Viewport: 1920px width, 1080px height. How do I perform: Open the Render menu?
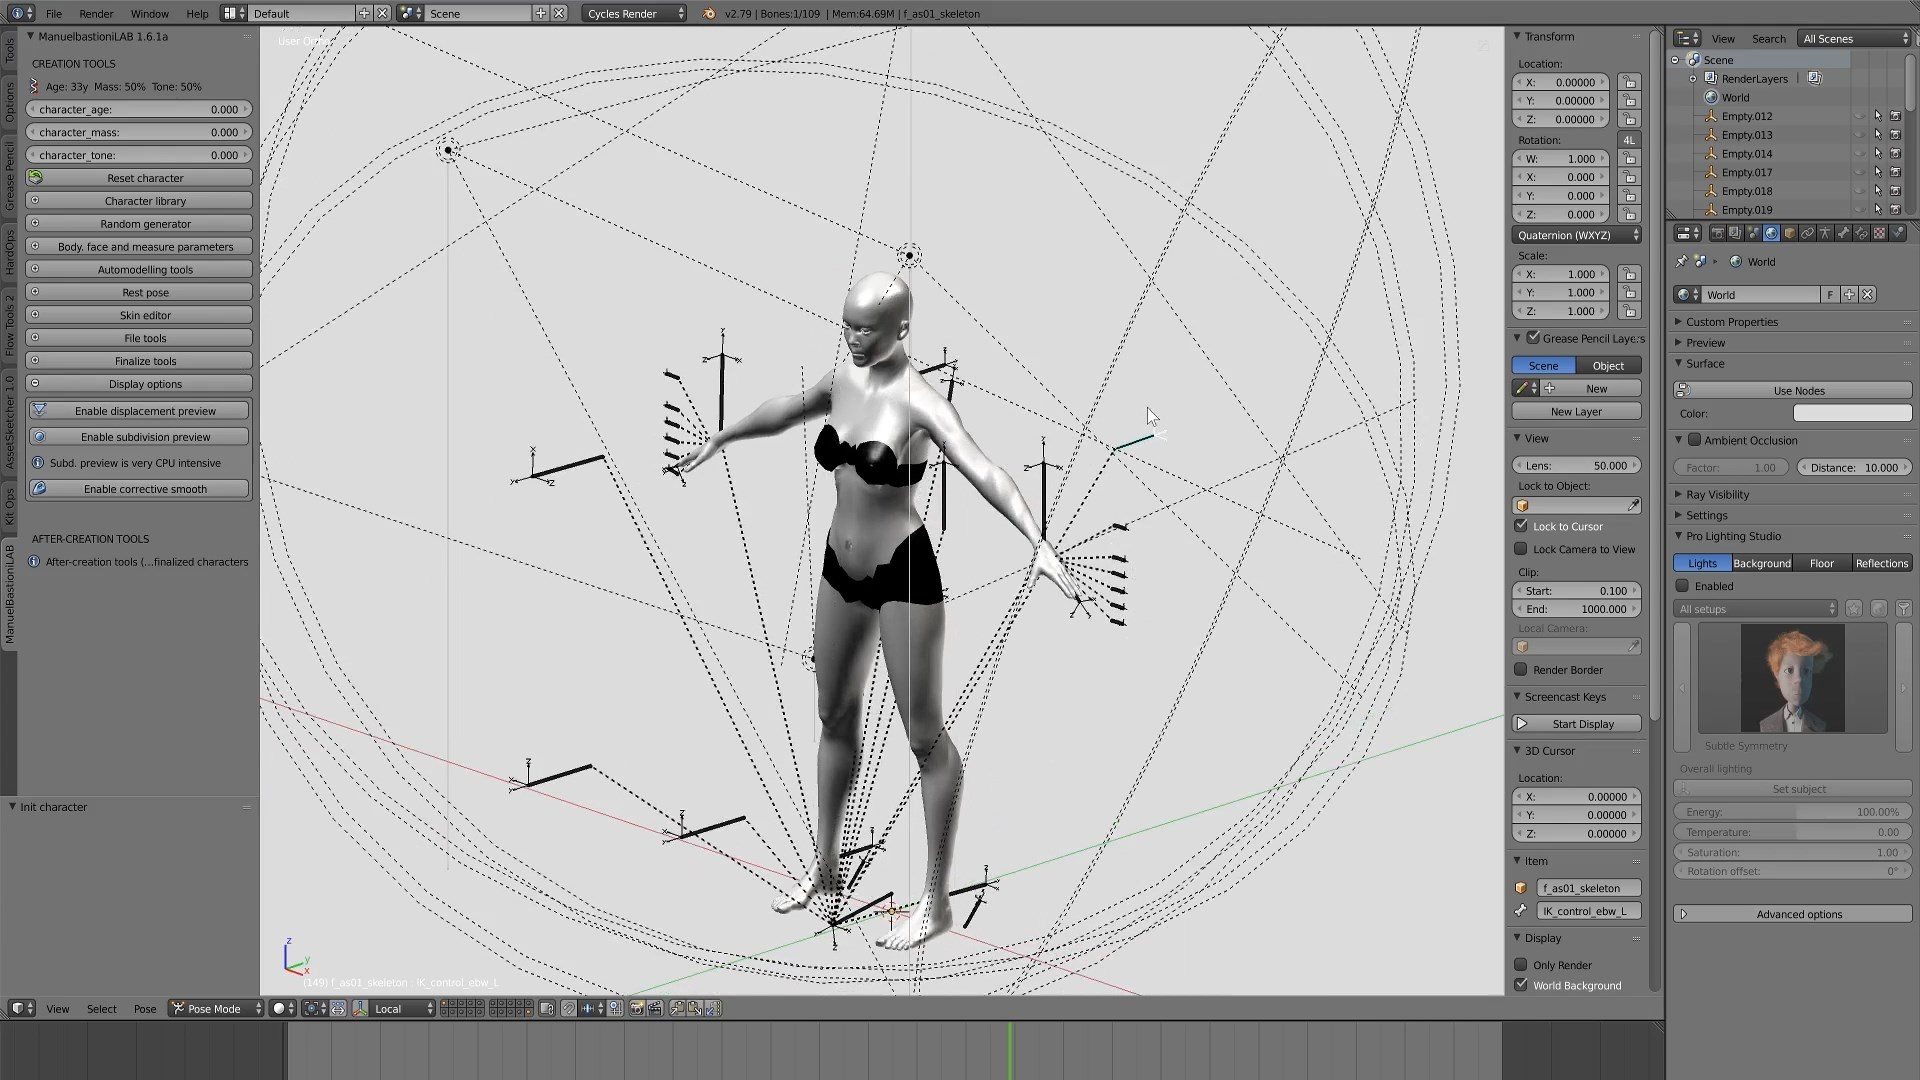[x=96, y=13]
